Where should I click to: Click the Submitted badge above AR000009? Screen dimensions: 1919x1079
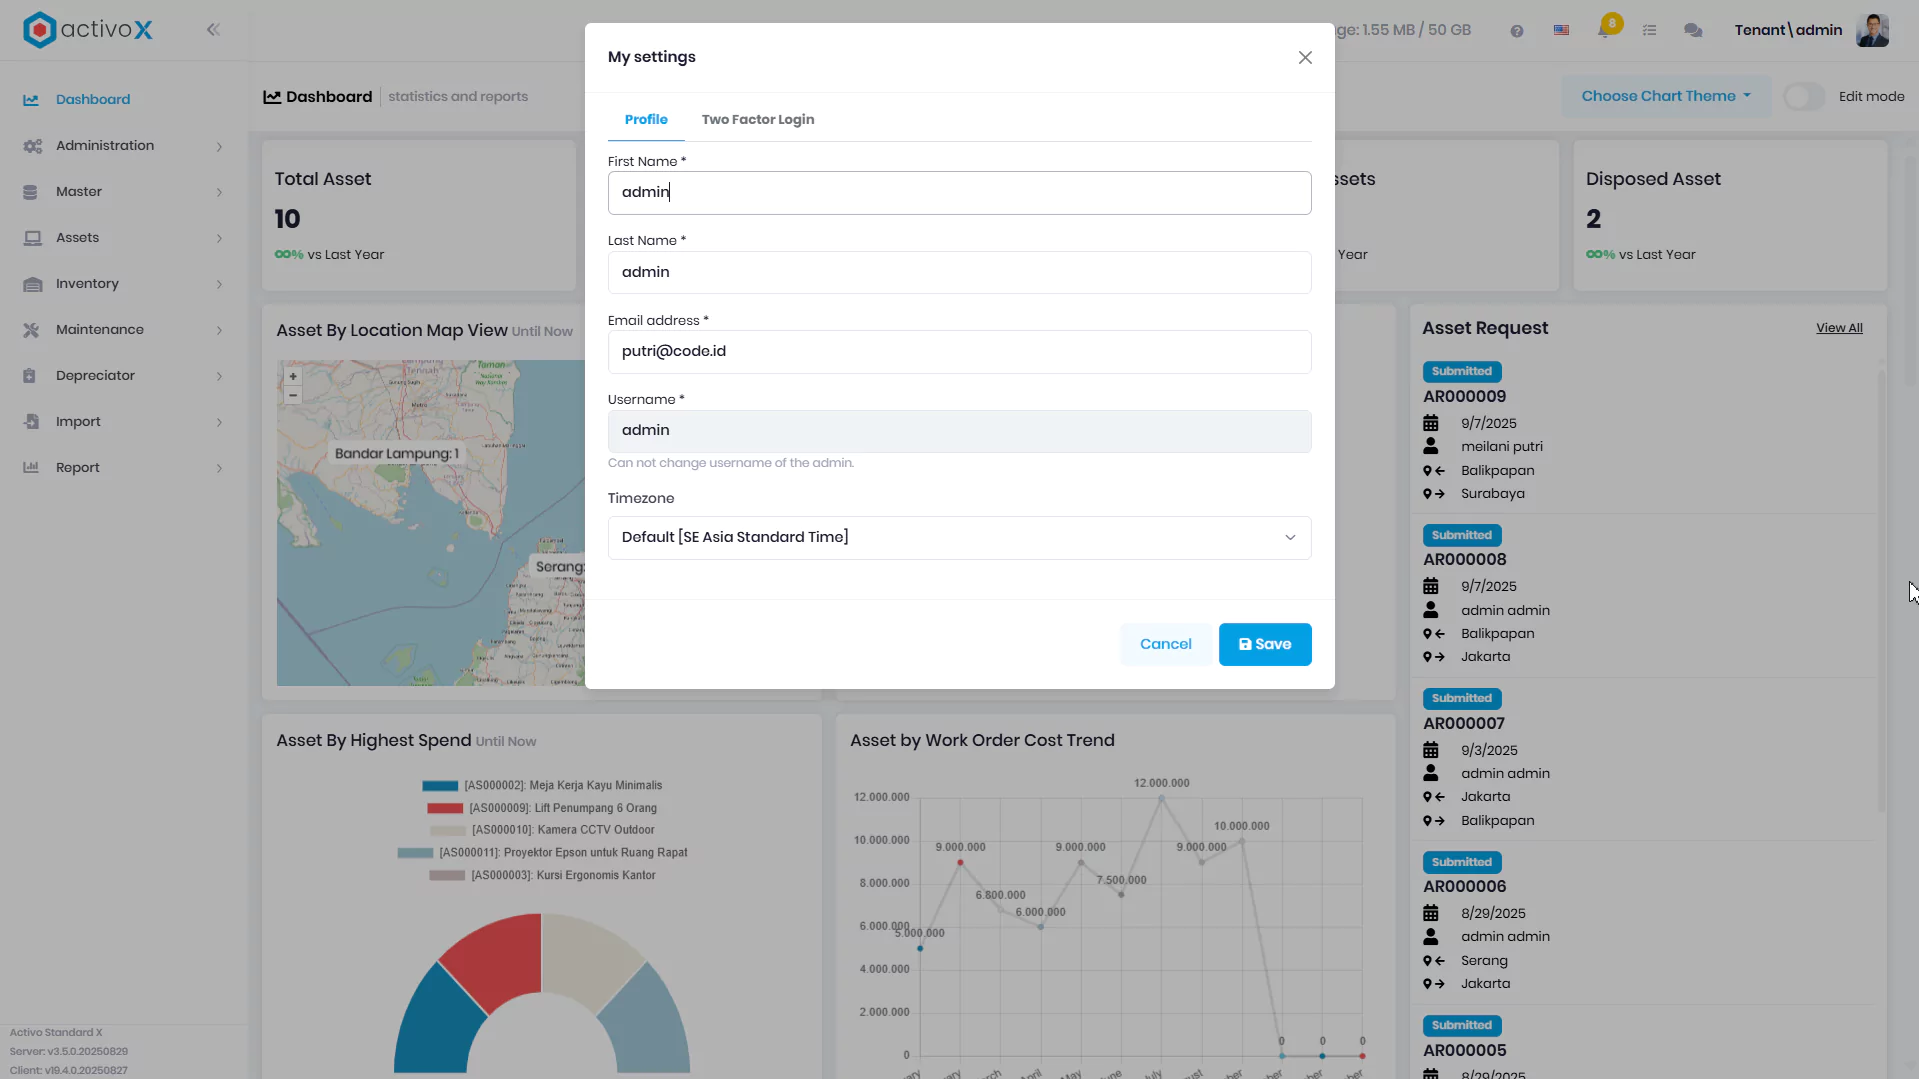[x=1461, y=372]
